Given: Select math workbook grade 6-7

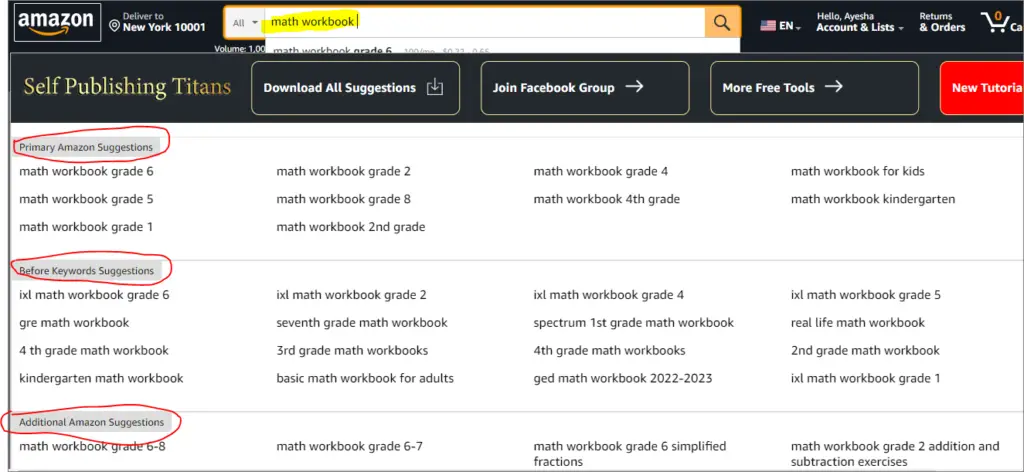Looking at the screenshot, I should 349,447.
